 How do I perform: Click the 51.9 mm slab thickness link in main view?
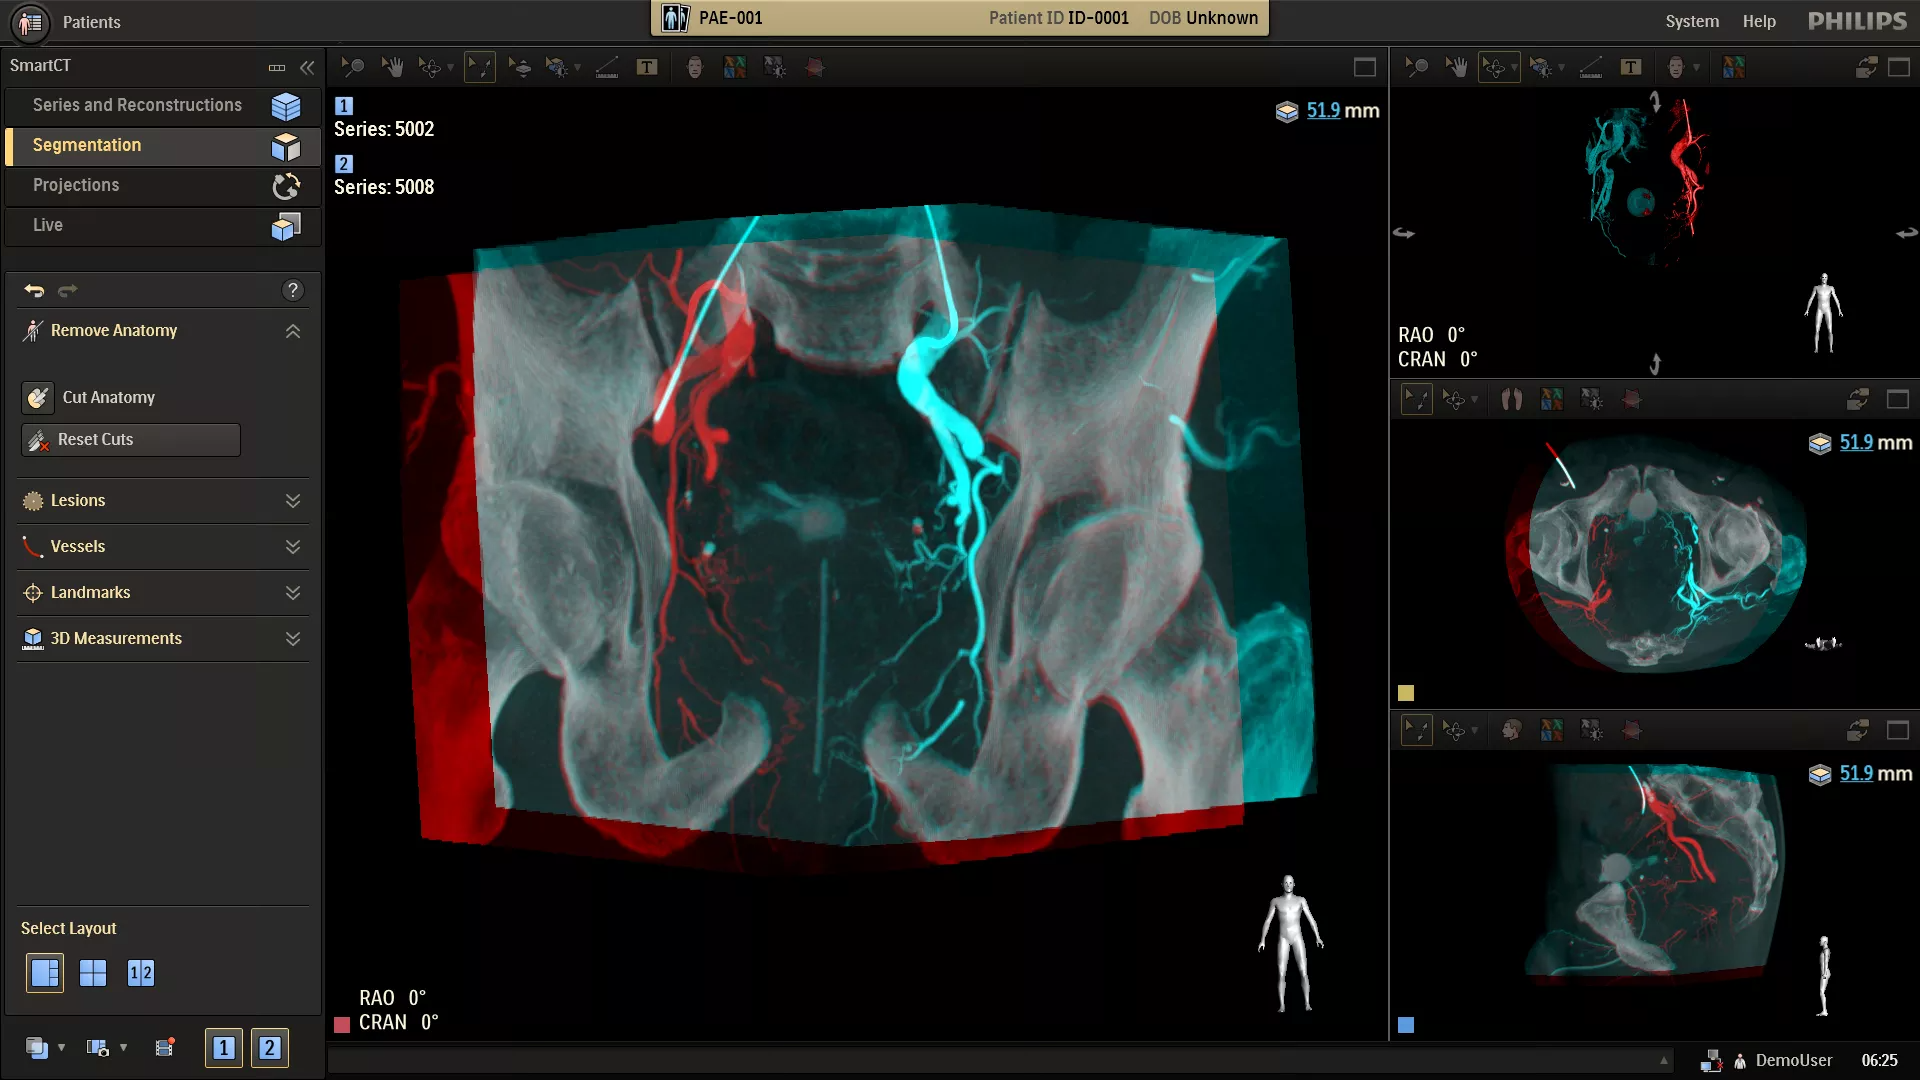[1322, 110]
